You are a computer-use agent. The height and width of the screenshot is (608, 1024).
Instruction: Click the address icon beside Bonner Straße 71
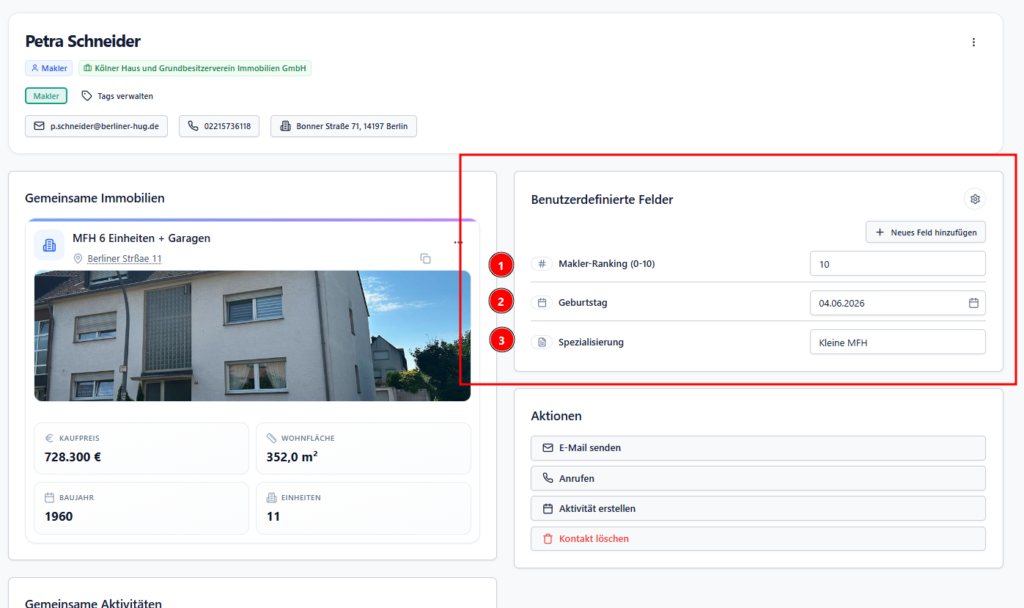[287, 126]
